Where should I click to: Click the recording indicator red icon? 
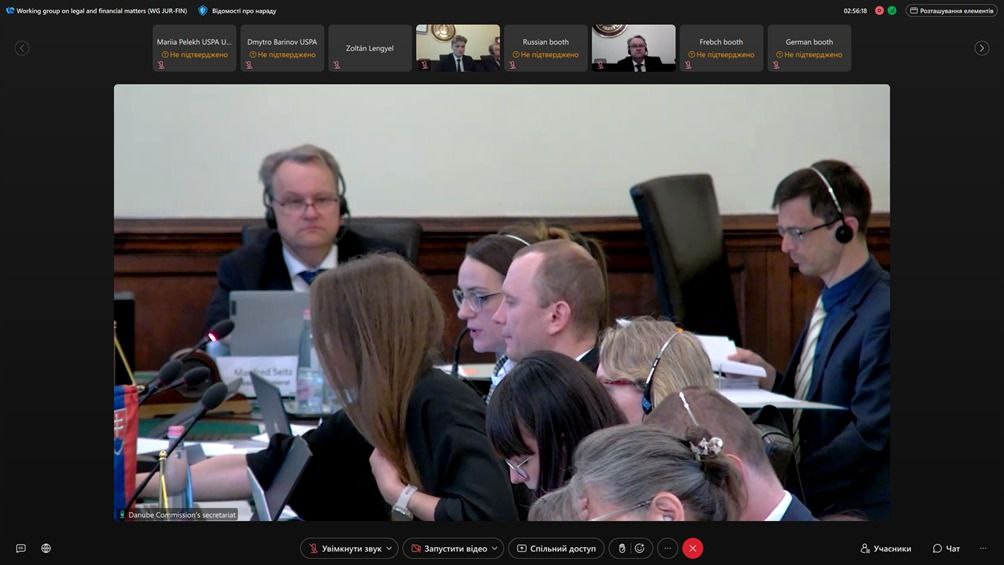point(879,11)
